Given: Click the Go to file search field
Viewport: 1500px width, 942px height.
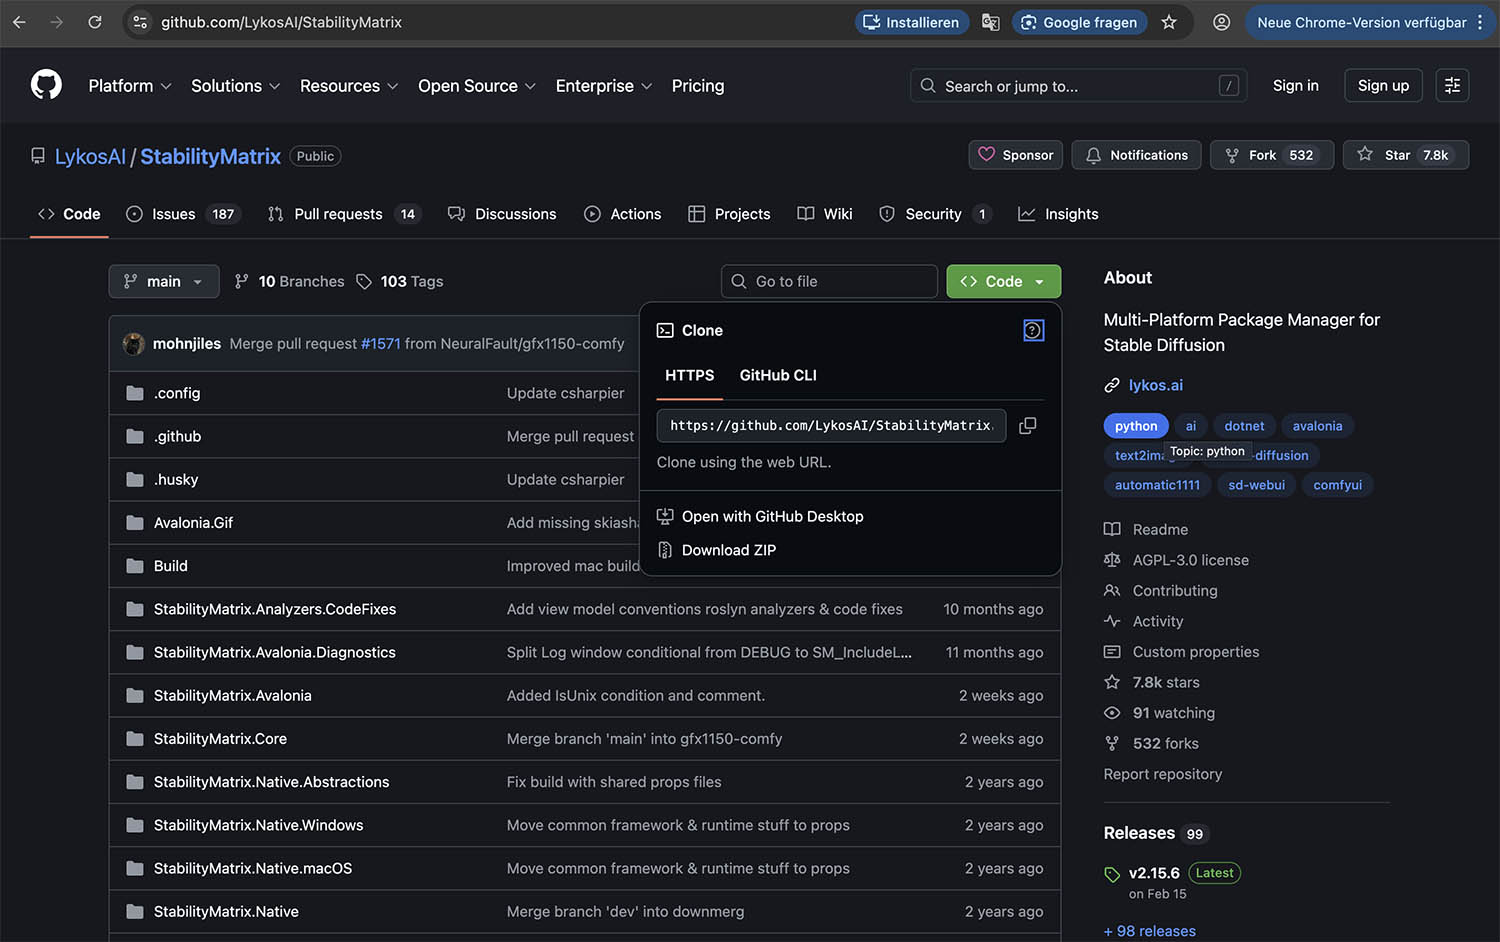Looking at the screenshot, I should click(x=830, y=282).
